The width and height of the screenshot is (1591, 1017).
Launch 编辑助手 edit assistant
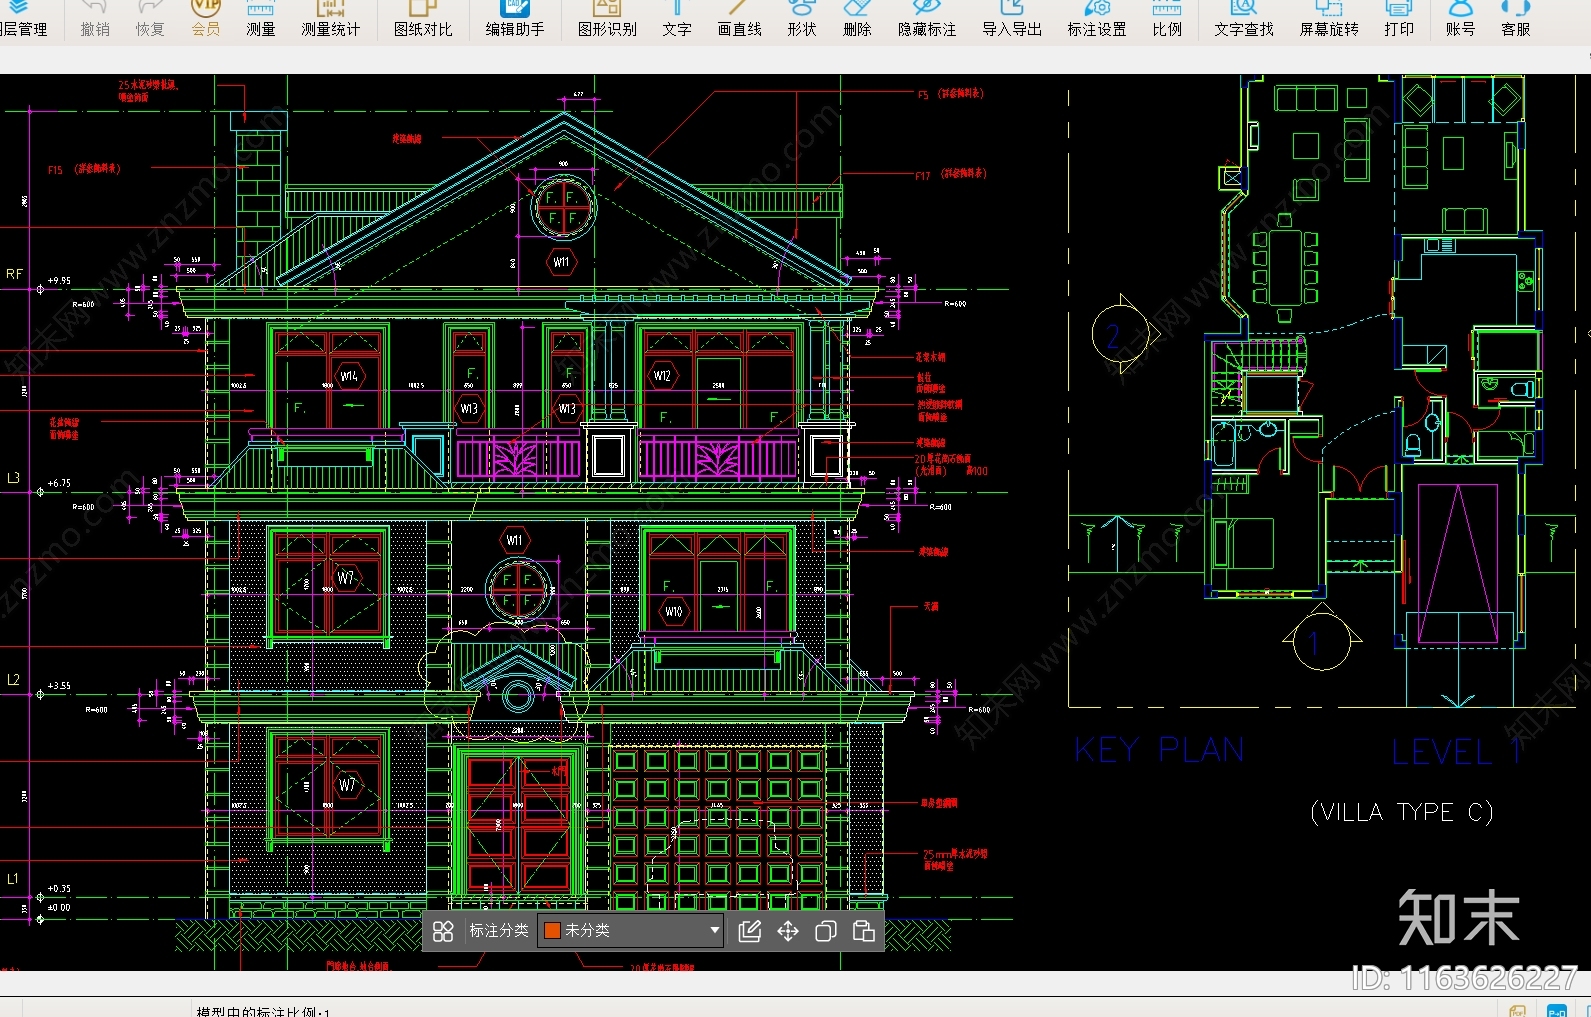515,20
